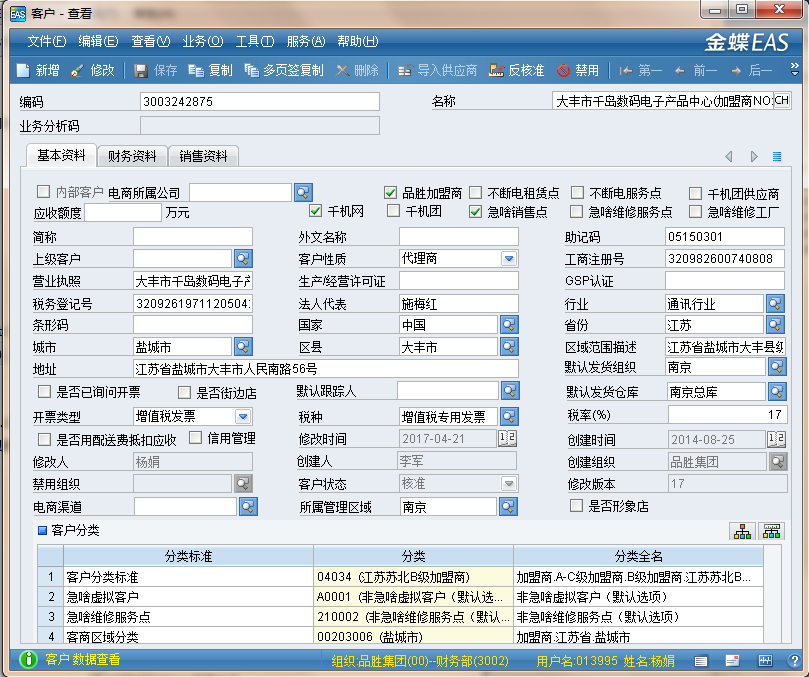Open lookup for 行业 industry field
This screenshot has width=809, height=677.
(x=776, y=303)
